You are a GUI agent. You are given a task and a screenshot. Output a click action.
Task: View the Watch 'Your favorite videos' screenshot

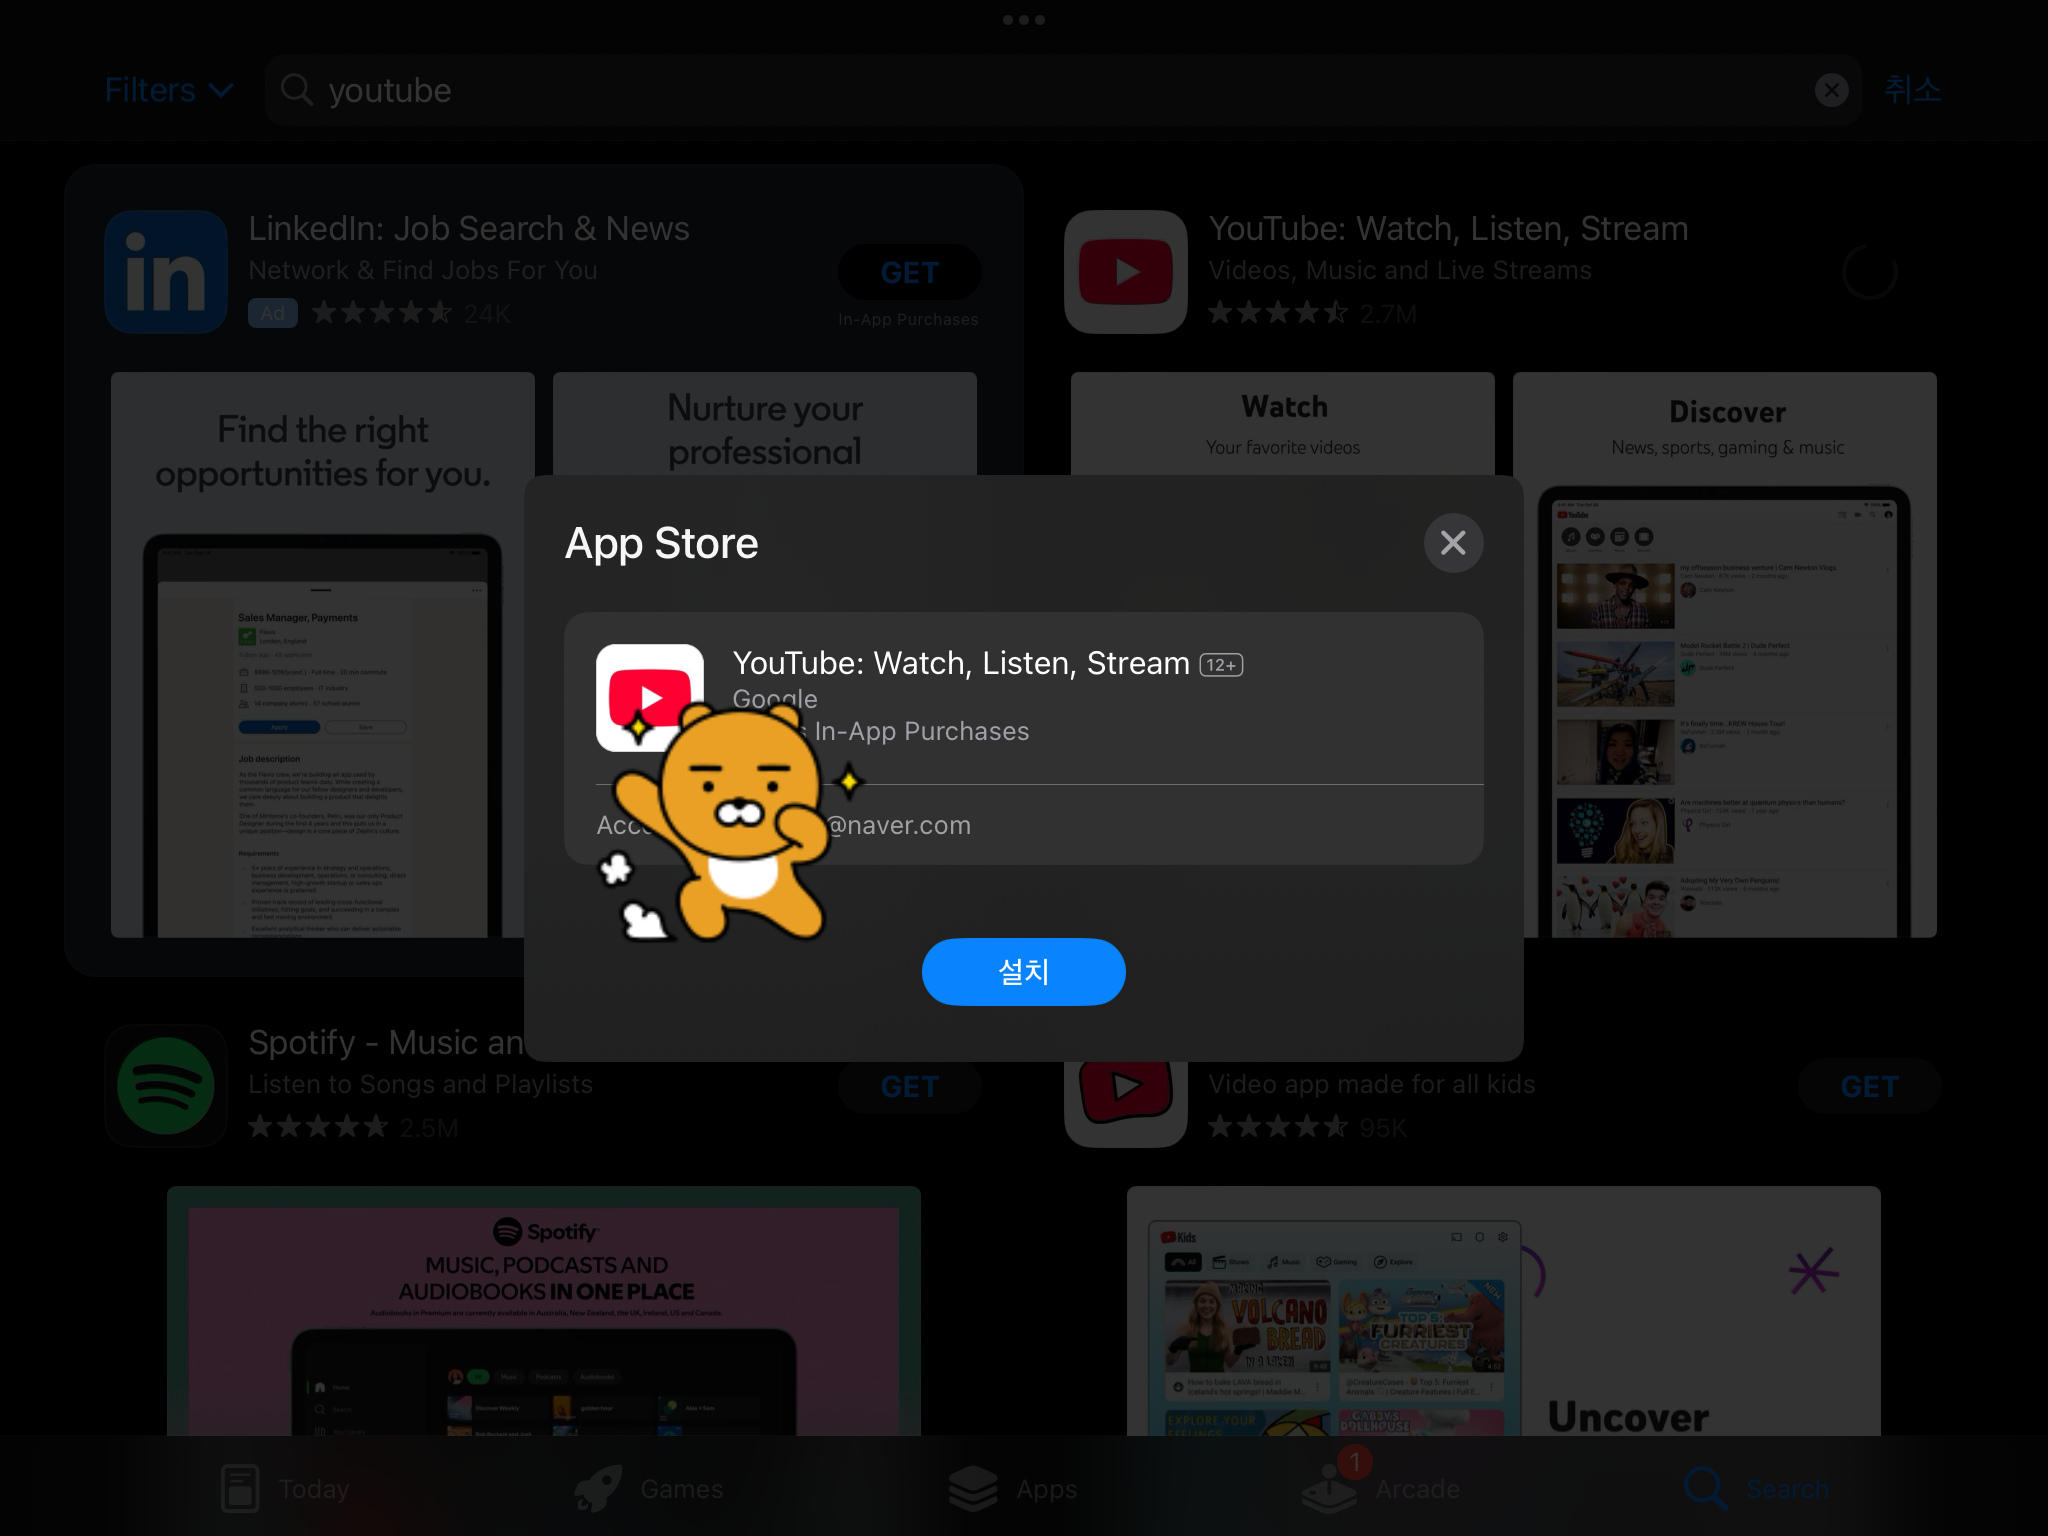pos(1283,424)
